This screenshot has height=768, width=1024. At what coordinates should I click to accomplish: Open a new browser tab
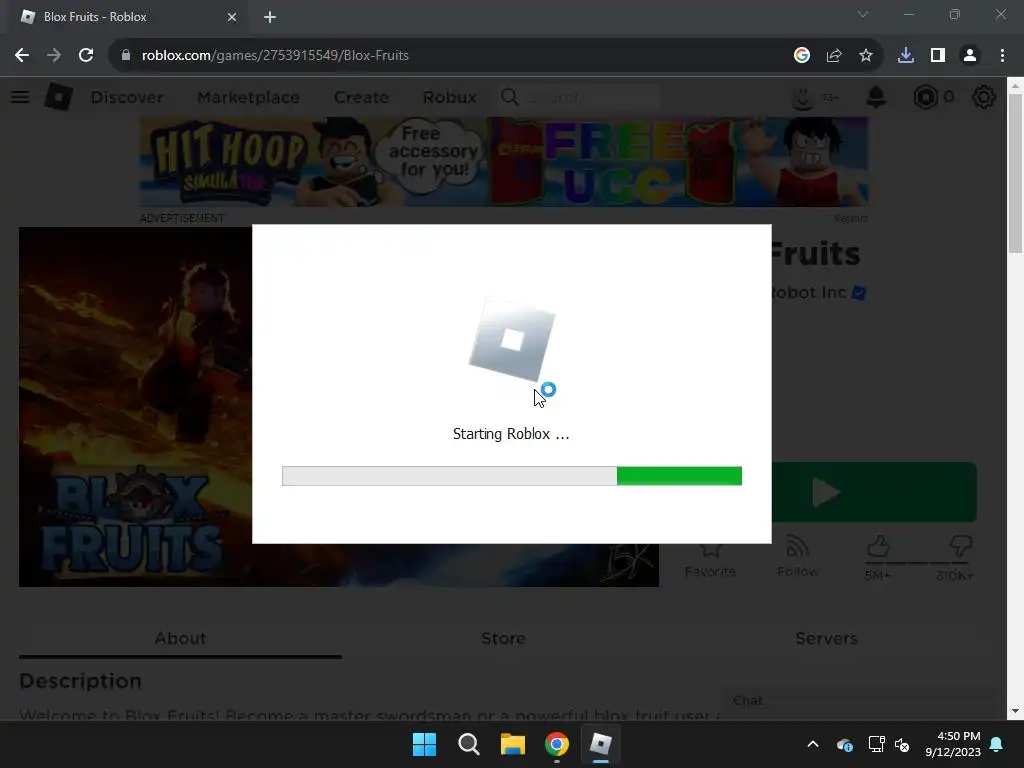tap(270, 17)
